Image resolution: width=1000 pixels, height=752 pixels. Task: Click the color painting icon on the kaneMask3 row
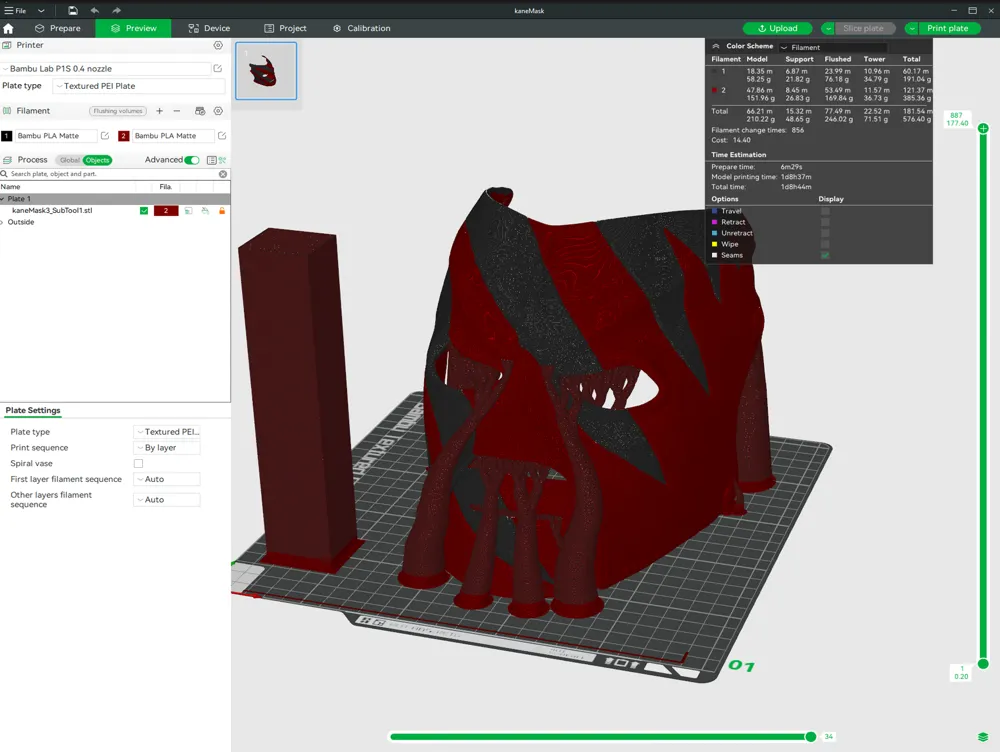pyautogui.click(x=205, y=210)
